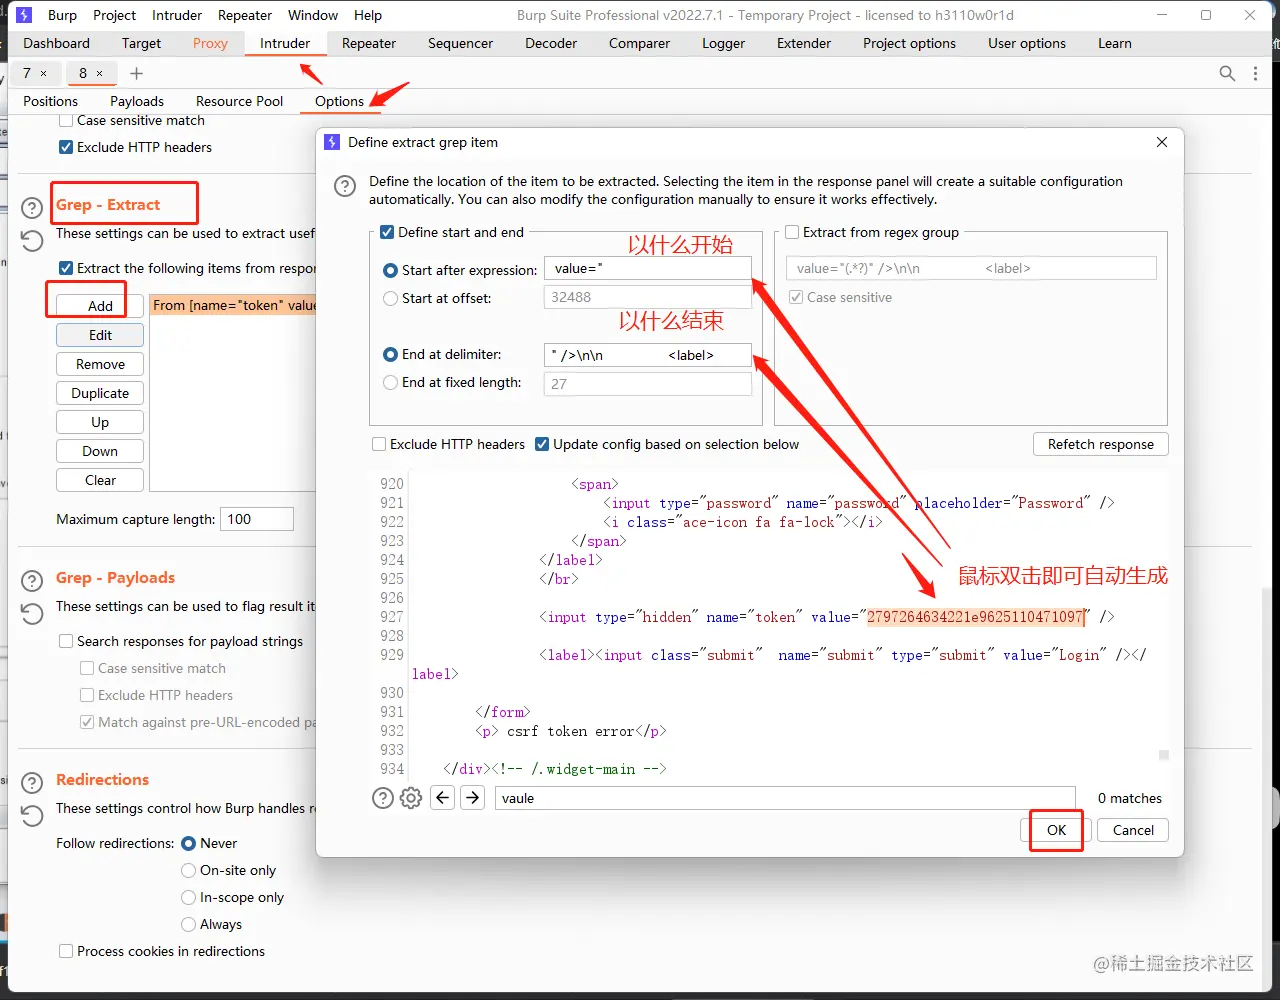1280x1000 pixels.
Task: Toggle Case sensitive match under Grep - Match
Action: [66, 120]
